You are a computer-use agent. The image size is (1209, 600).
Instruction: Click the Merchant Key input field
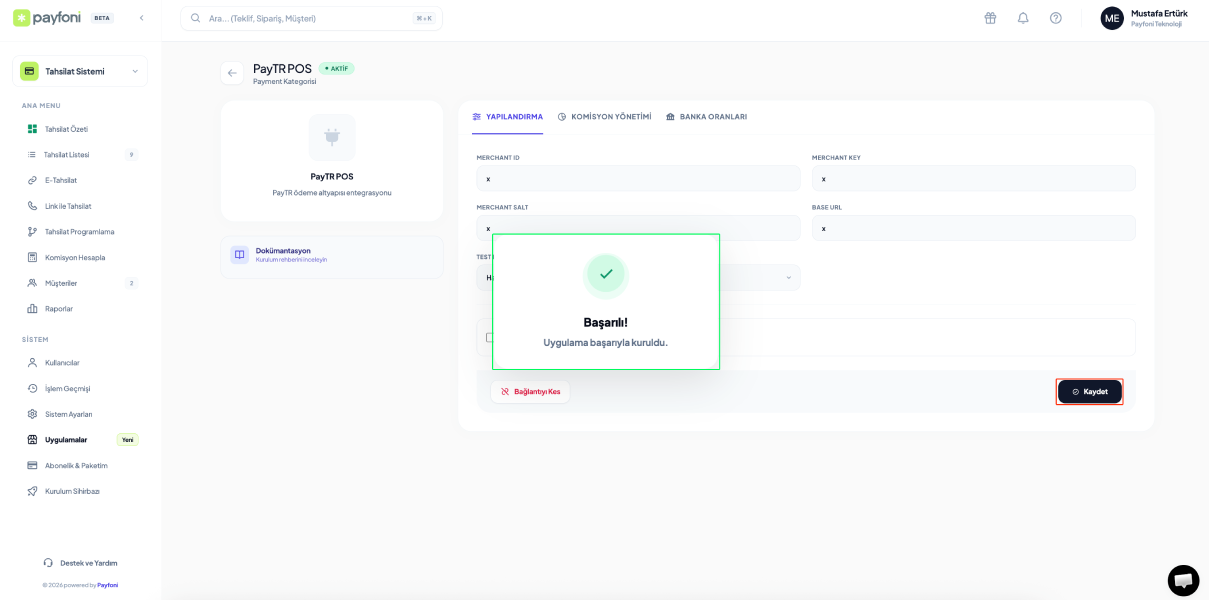point(973,179)
